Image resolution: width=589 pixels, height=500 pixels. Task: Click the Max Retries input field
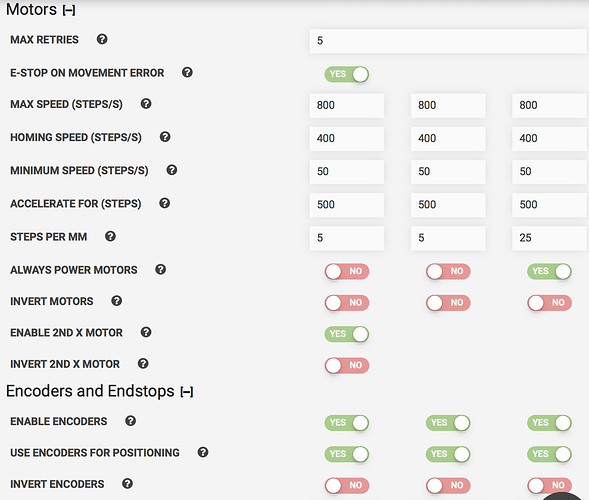pos(449,41)
